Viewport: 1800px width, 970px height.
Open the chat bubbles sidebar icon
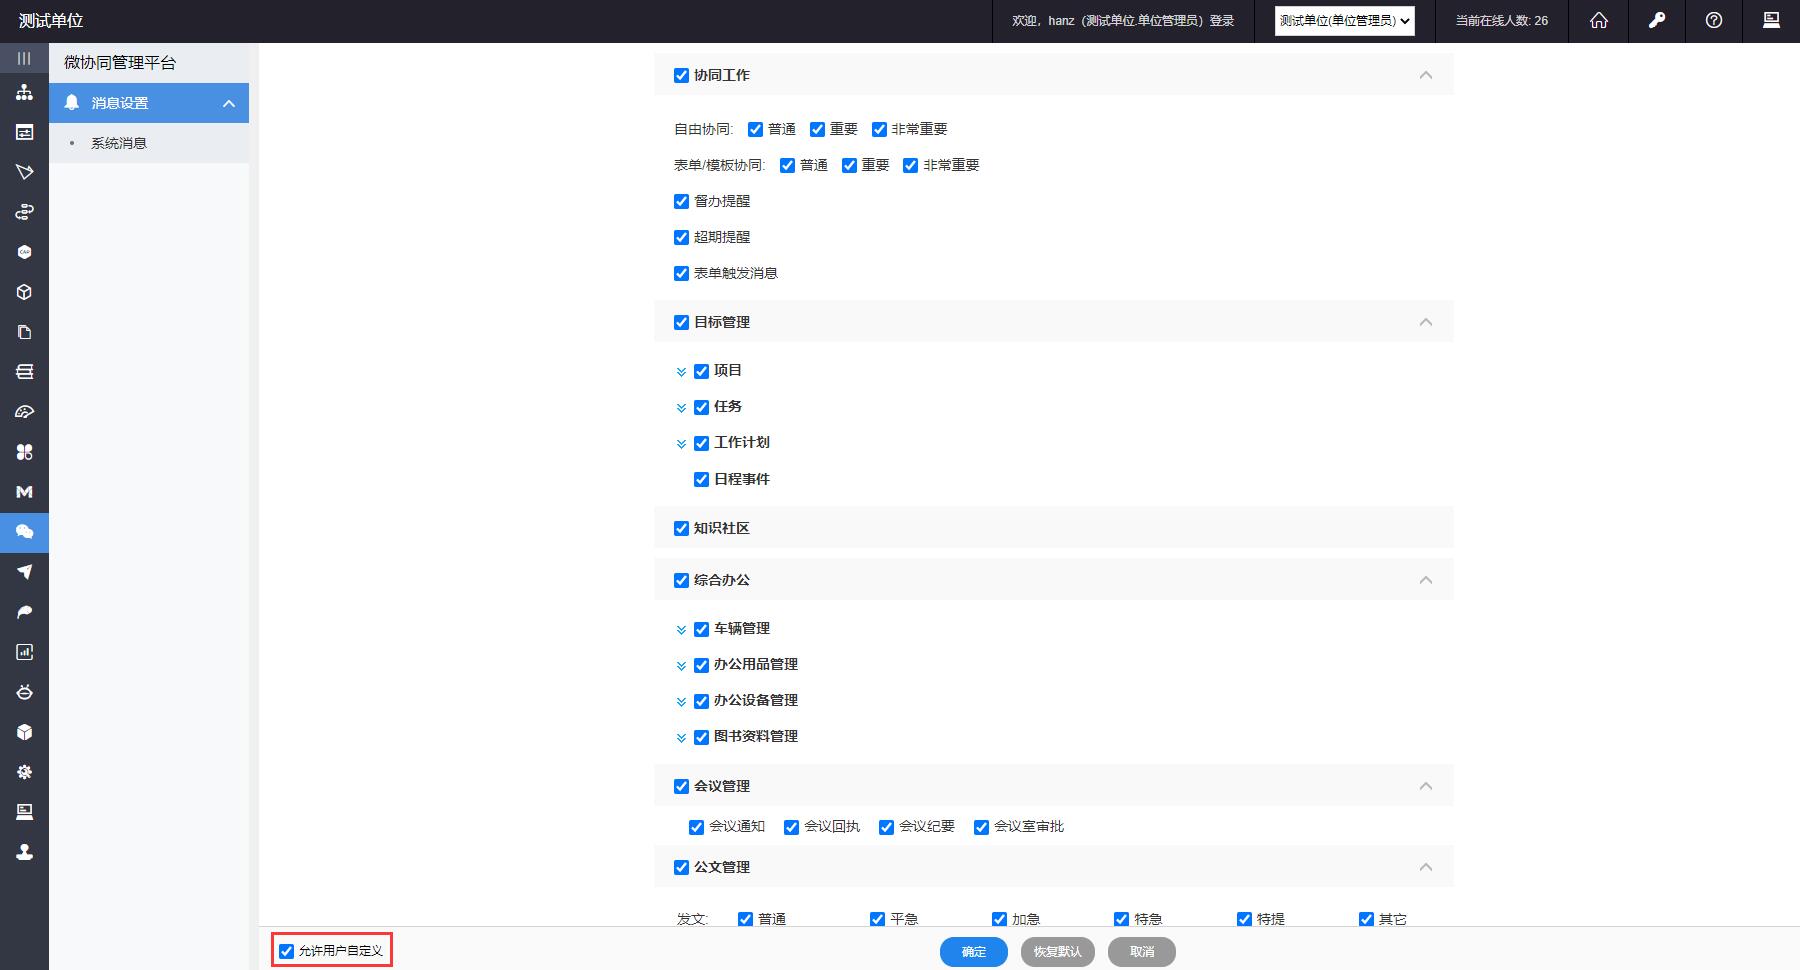click(24, 532)
